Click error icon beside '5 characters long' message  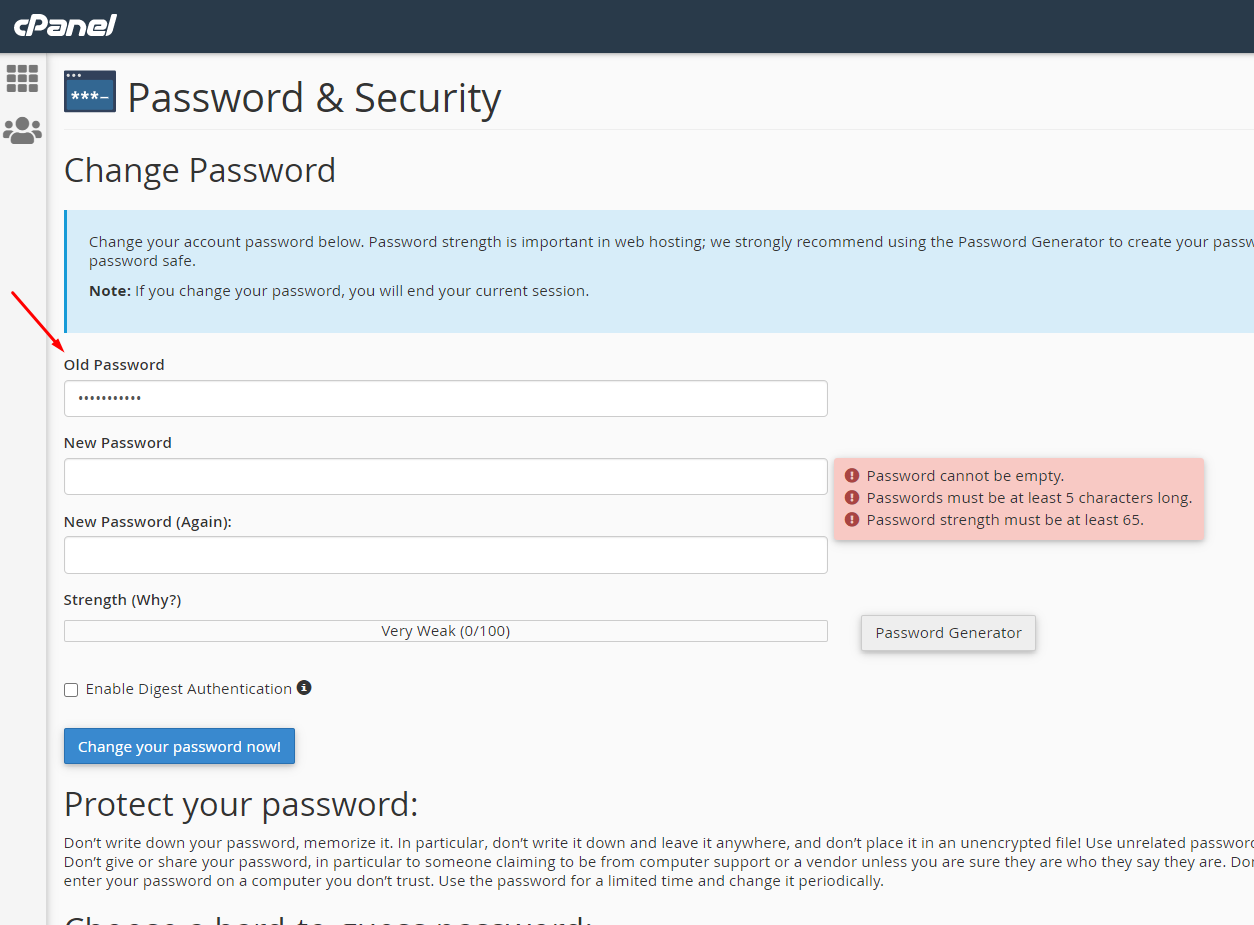[x=852, y=498]
